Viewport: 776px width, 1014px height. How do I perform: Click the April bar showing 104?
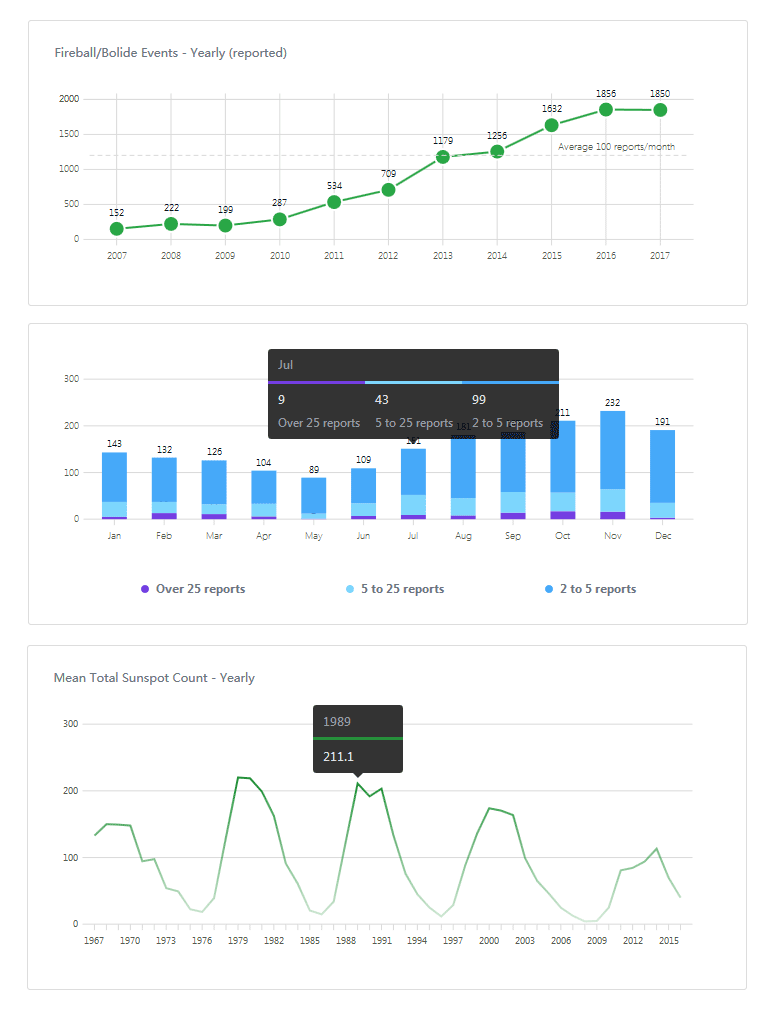(264, 490)
